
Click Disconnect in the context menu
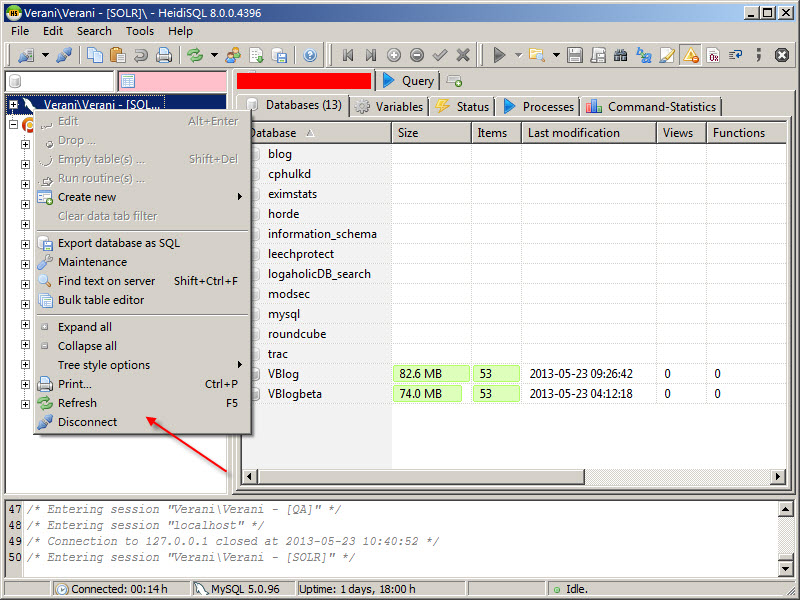pyautogui.click(x=87, y=422)
